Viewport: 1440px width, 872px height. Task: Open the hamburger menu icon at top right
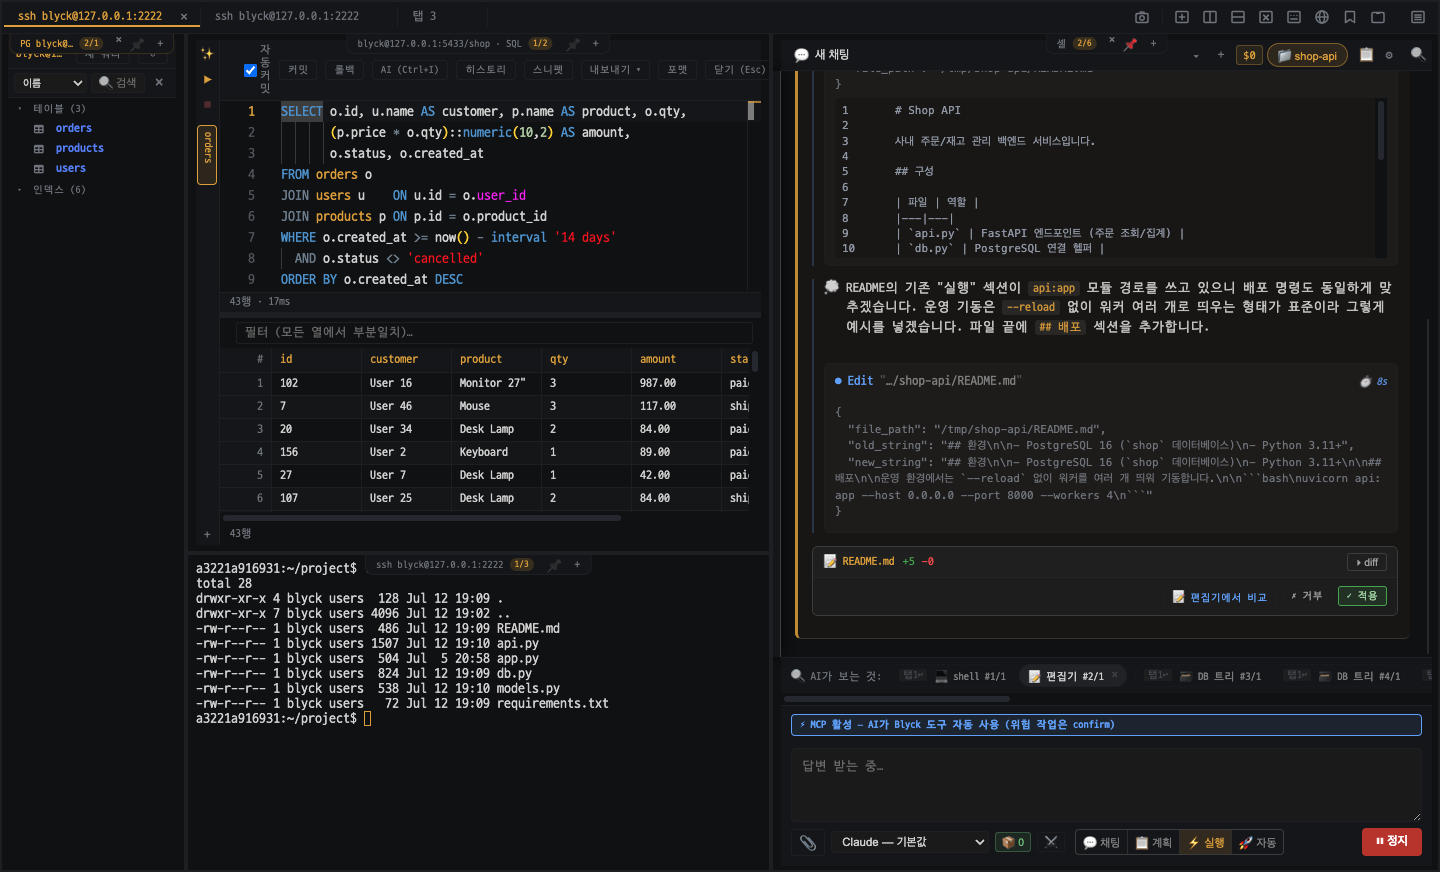(1418, 17)
